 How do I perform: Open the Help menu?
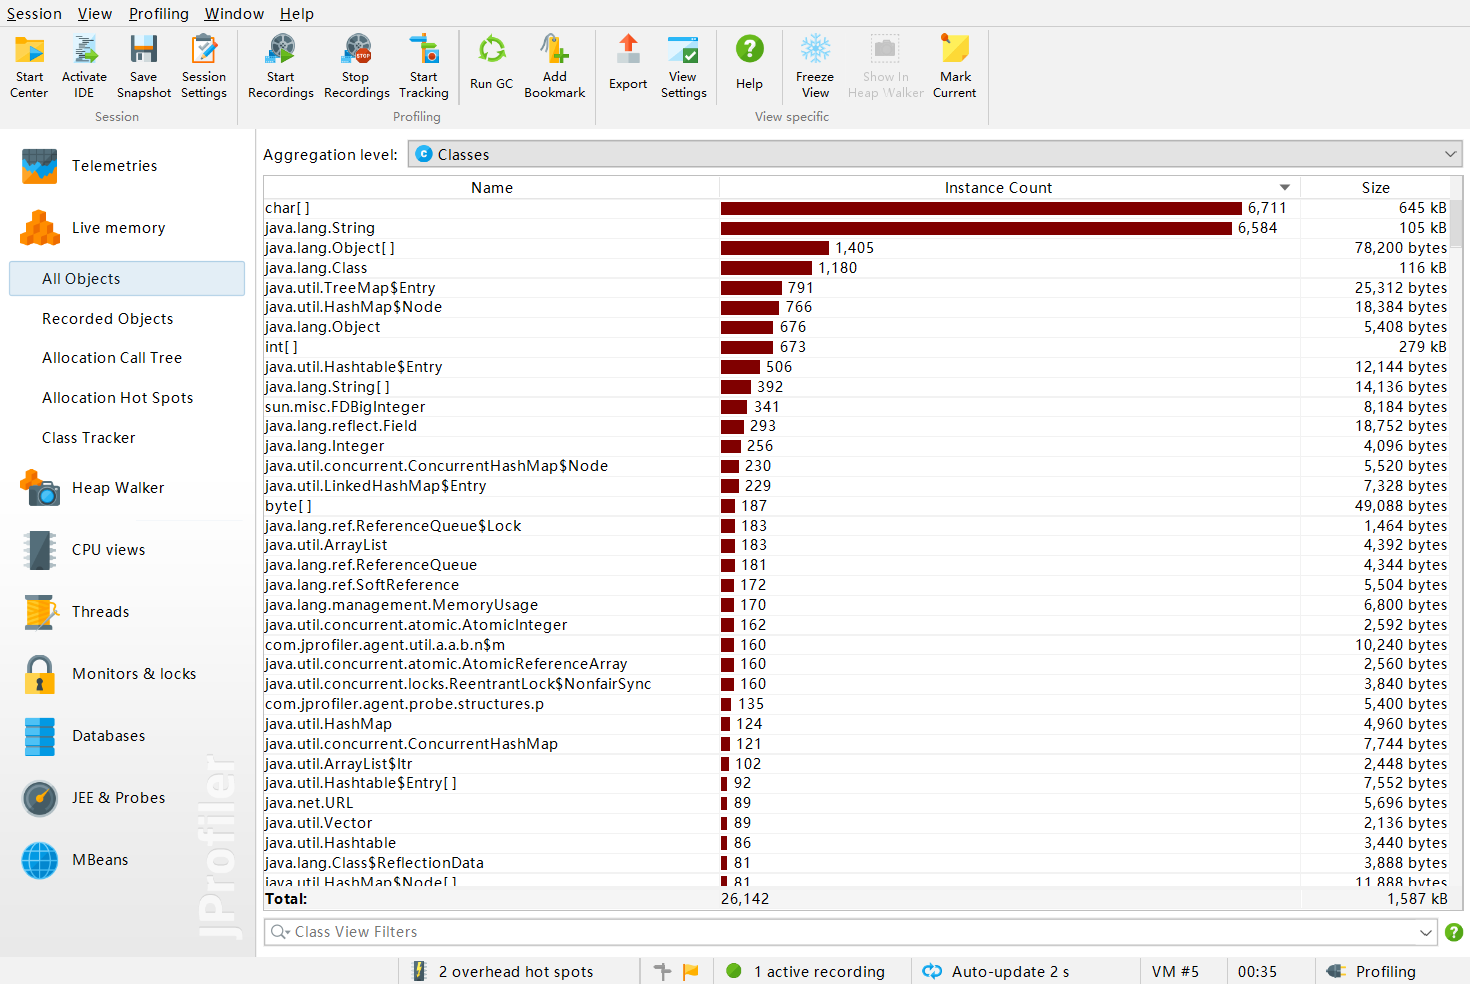(x=297, y=13)
